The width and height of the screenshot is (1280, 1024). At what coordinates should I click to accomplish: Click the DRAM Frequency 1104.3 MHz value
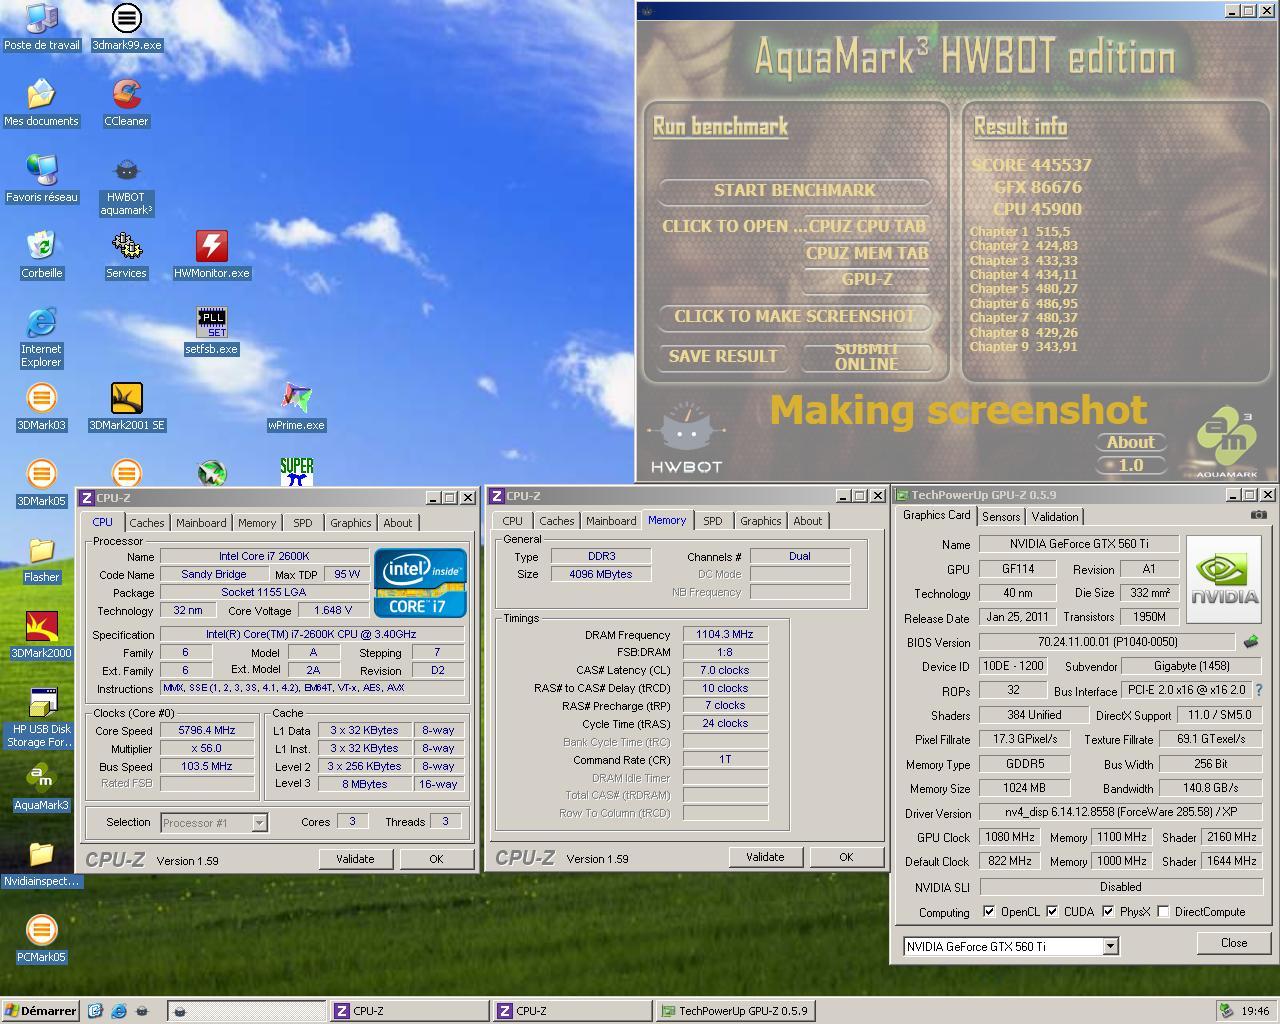[x=725, y=634]
